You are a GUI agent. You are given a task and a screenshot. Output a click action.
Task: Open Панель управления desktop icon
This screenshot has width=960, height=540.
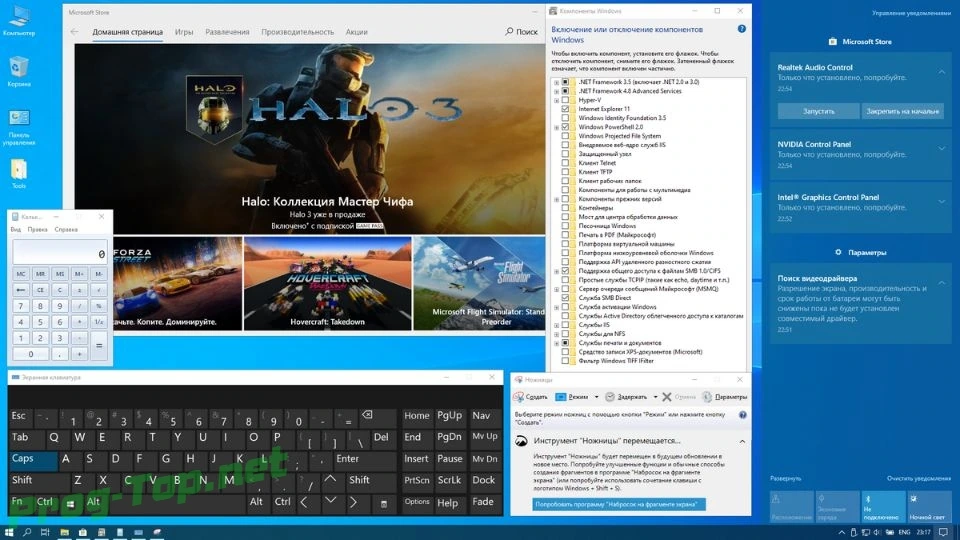19,127
